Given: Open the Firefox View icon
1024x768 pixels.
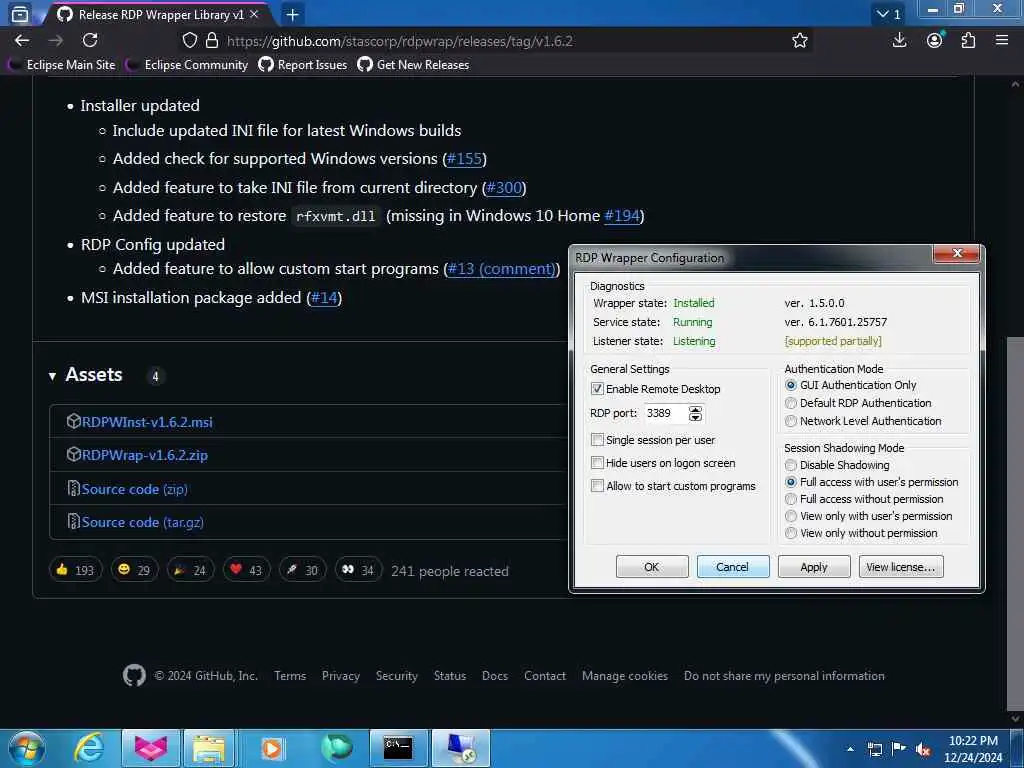Looking at the screenshot, I should pyautogui.click(x=20, y=14).
